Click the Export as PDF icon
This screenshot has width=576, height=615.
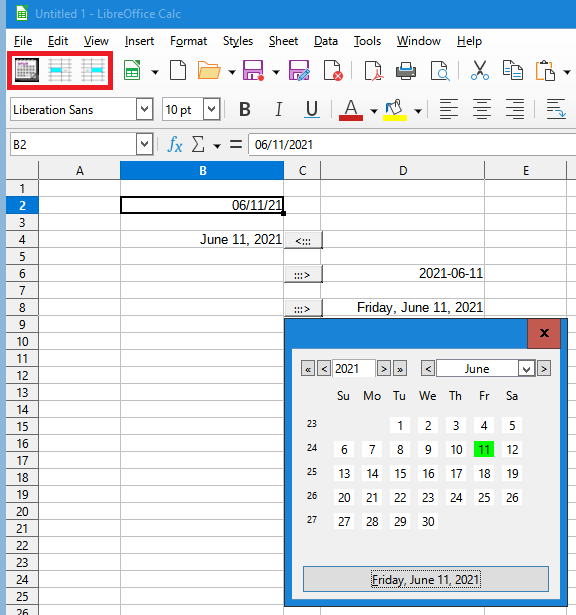click(x=372, y=71)
